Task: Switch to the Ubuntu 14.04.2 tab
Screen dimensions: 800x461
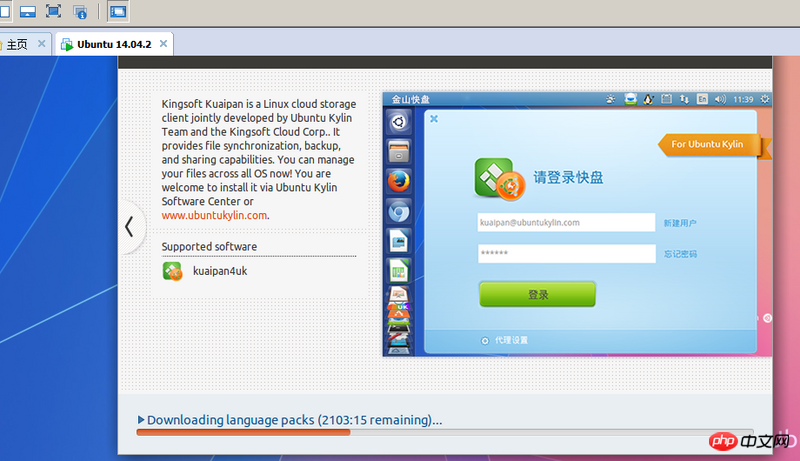Action: pyautogui.click(x=113, y=44)
